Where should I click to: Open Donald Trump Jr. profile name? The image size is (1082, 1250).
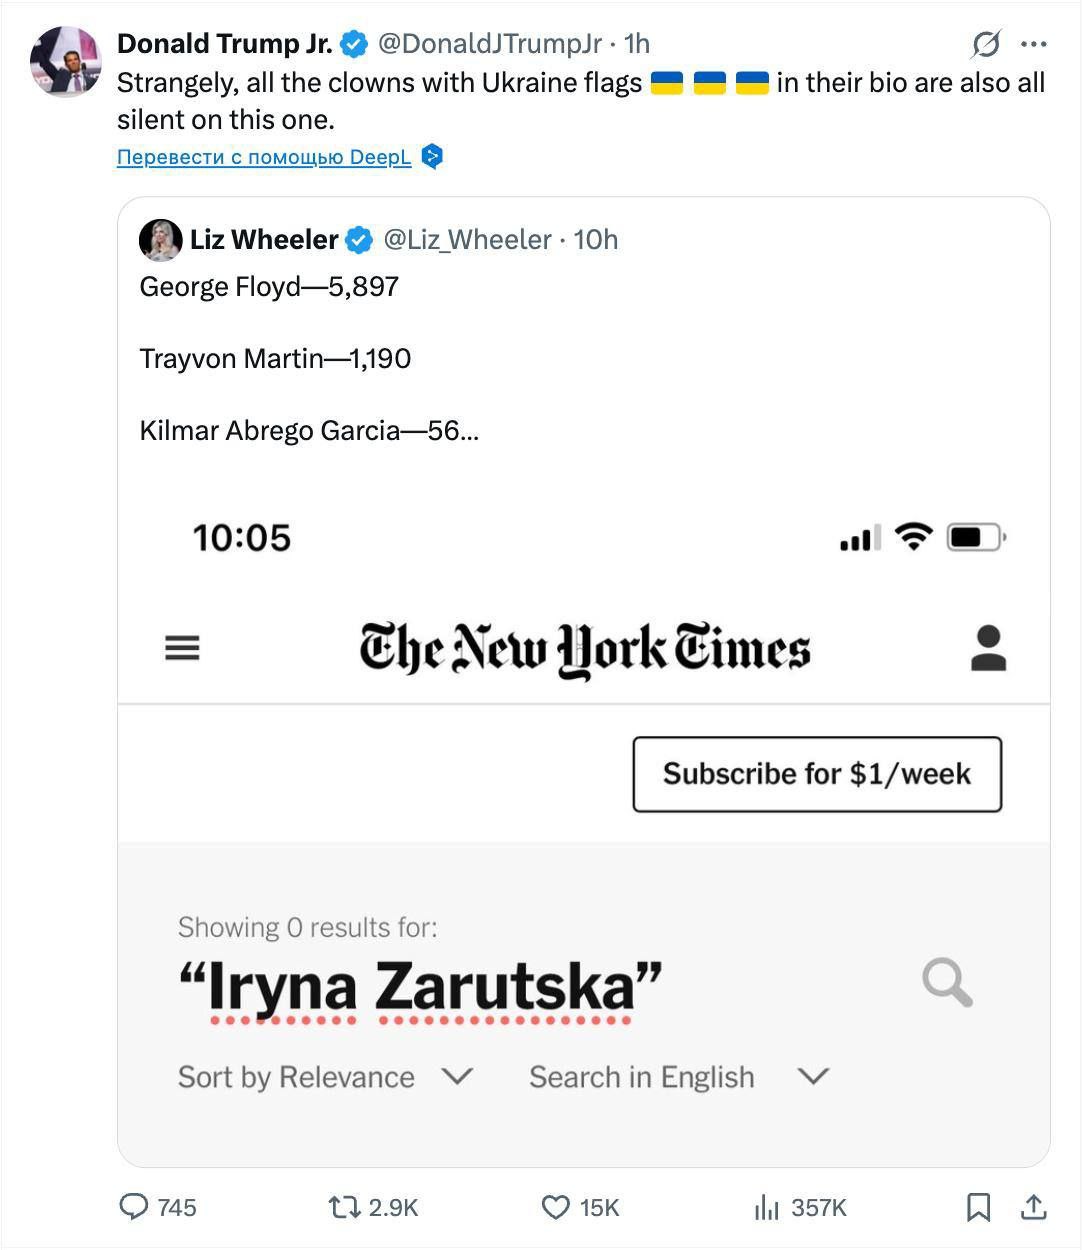tap(225, 44)
